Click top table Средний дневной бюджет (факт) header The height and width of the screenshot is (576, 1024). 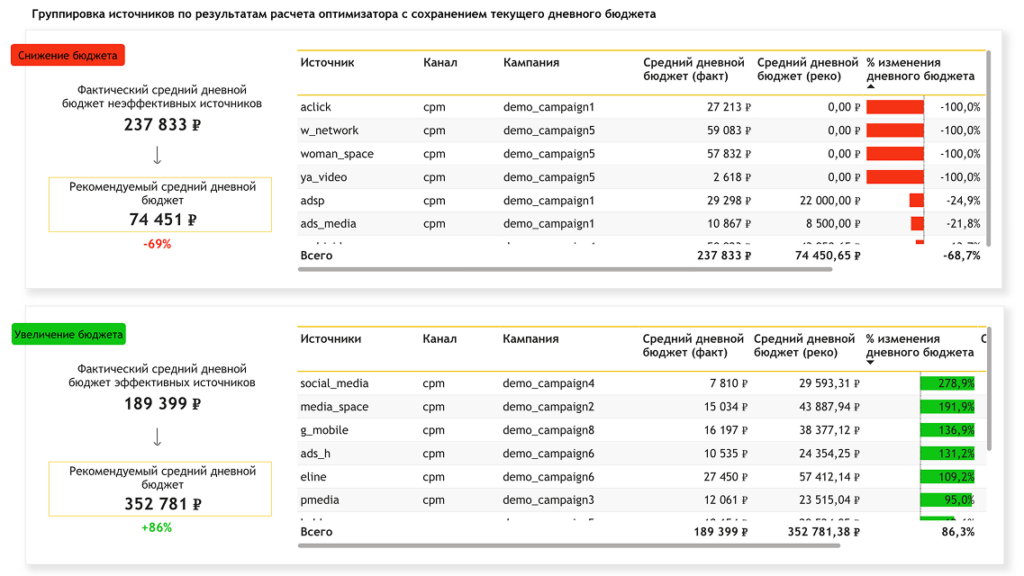[x=693, y=69]
